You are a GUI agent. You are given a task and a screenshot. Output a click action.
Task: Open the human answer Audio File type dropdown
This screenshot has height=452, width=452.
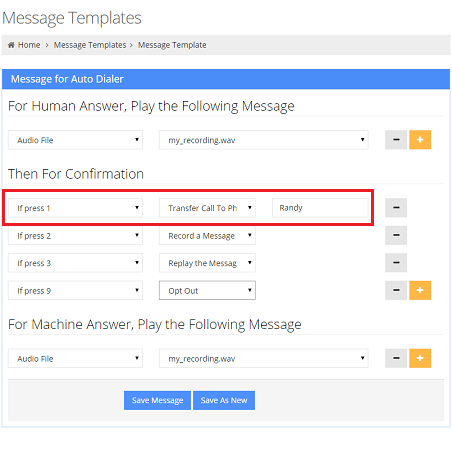pos(75,140)
